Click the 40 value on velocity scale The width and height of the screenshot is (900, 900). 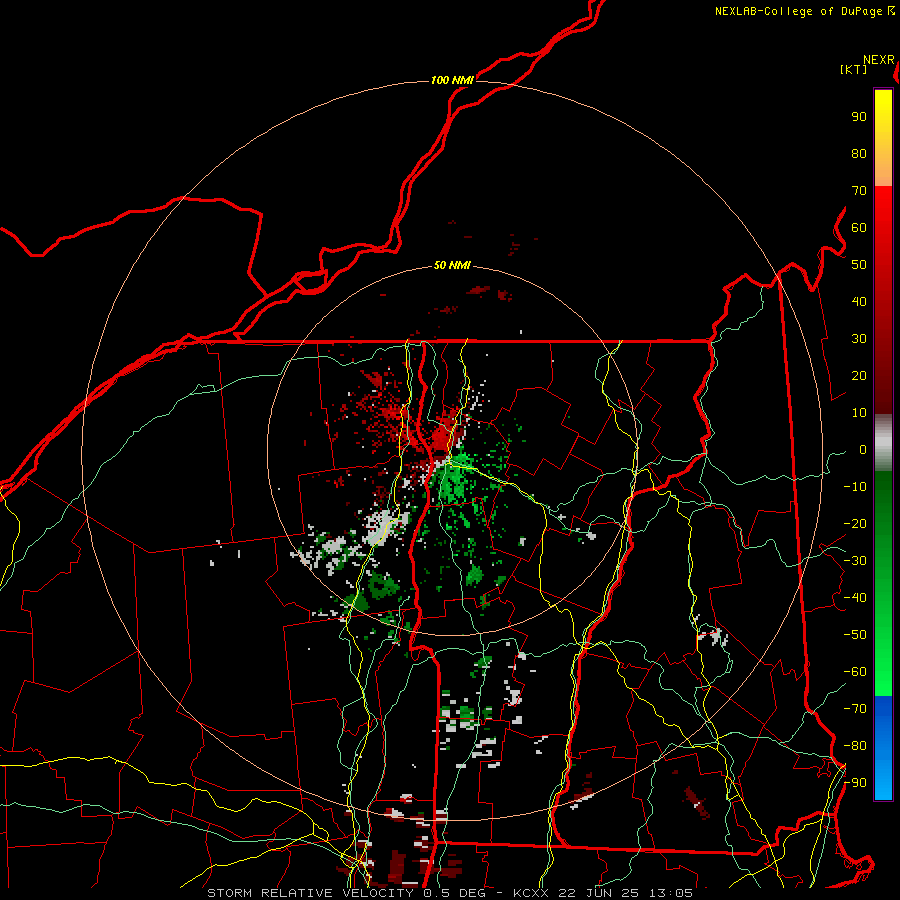(x=859, y=301)
